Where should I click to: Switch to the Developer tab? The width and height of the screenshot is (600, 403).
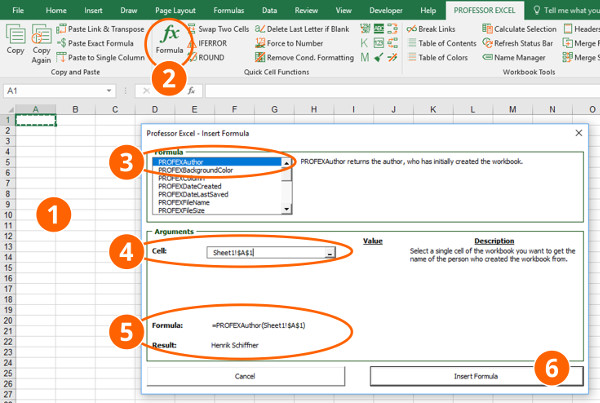386,10
